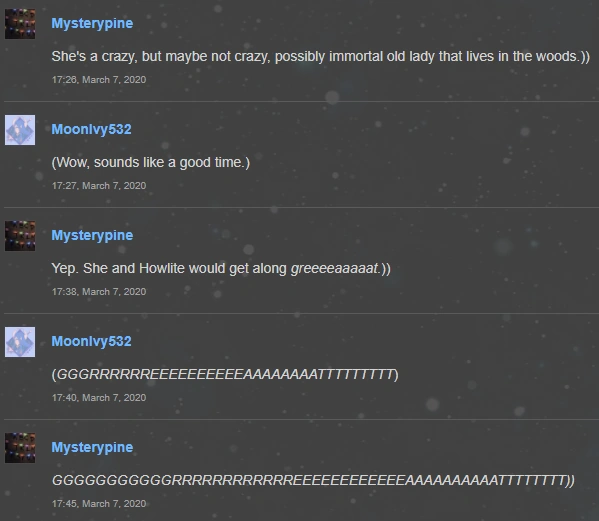Click the timestamp 17:40, March 7, 2020

(99, 398)
